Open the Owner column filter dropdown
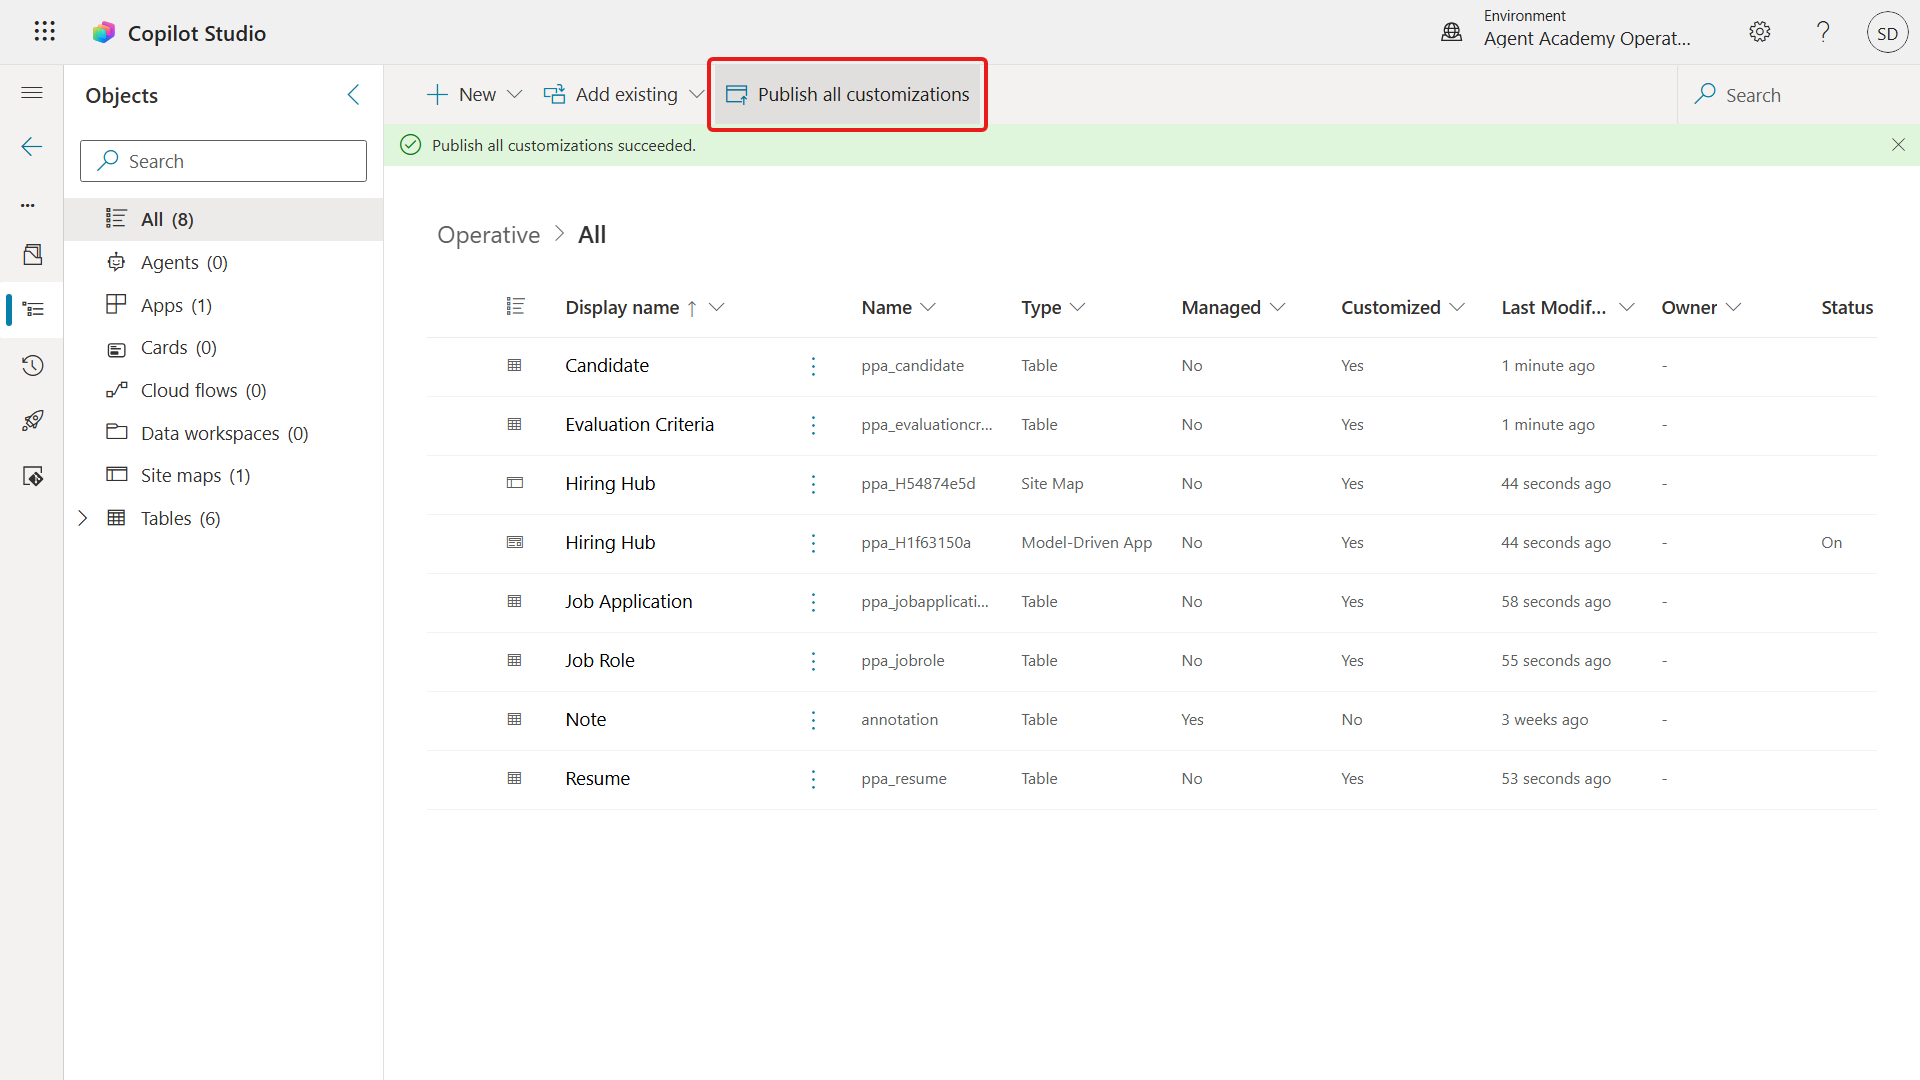Image resolution: width=1920 pixels, height=1080 pixels. [1734, 307]
